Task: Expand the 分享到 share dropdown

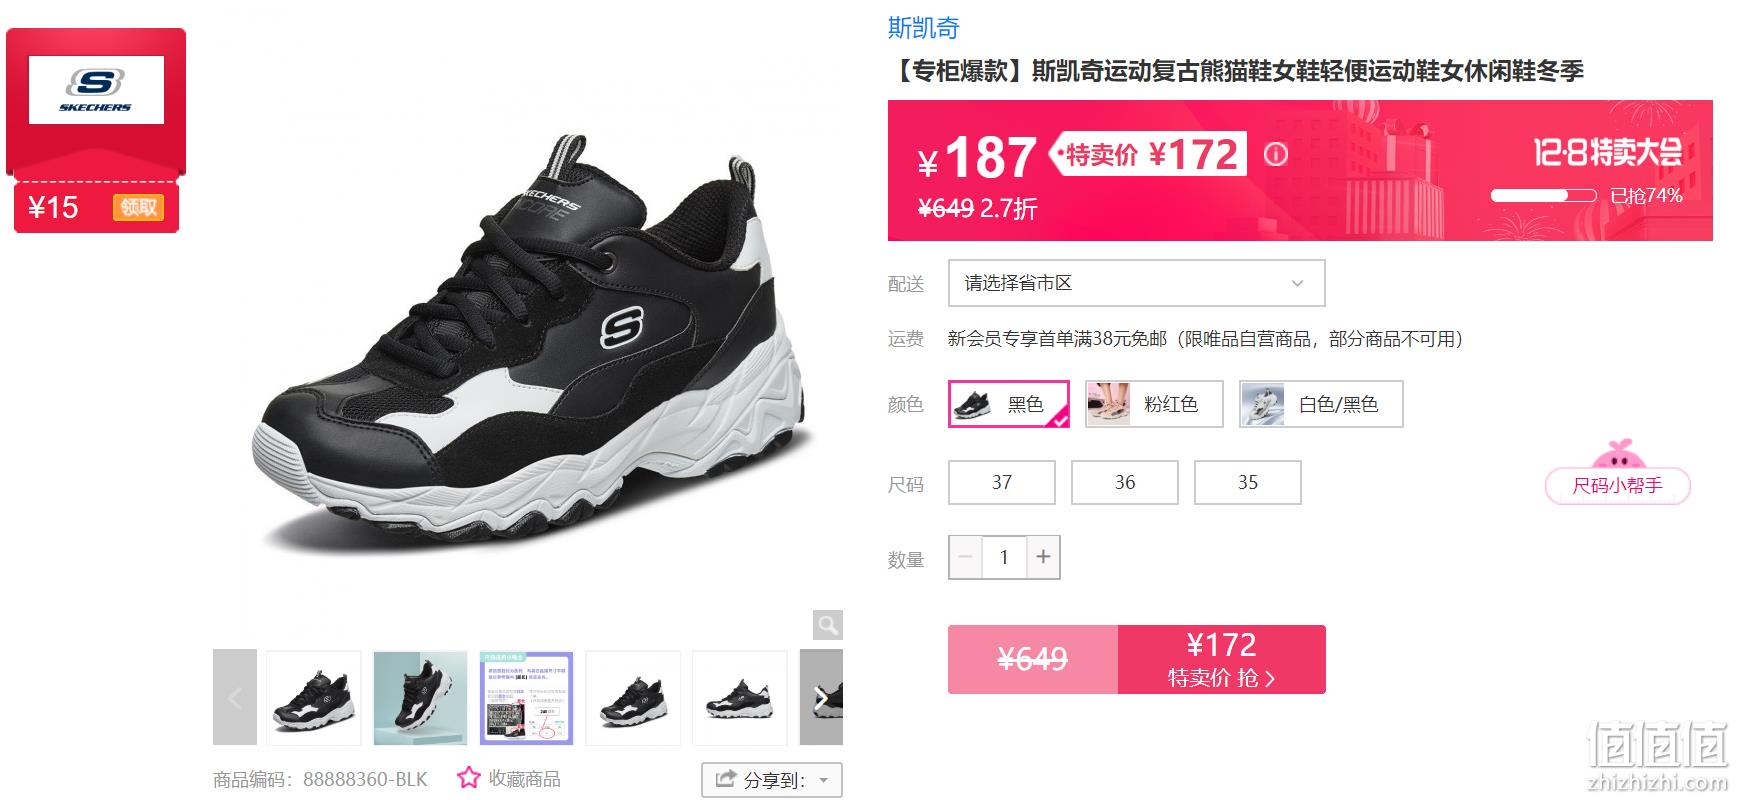Action: [772, 780]
